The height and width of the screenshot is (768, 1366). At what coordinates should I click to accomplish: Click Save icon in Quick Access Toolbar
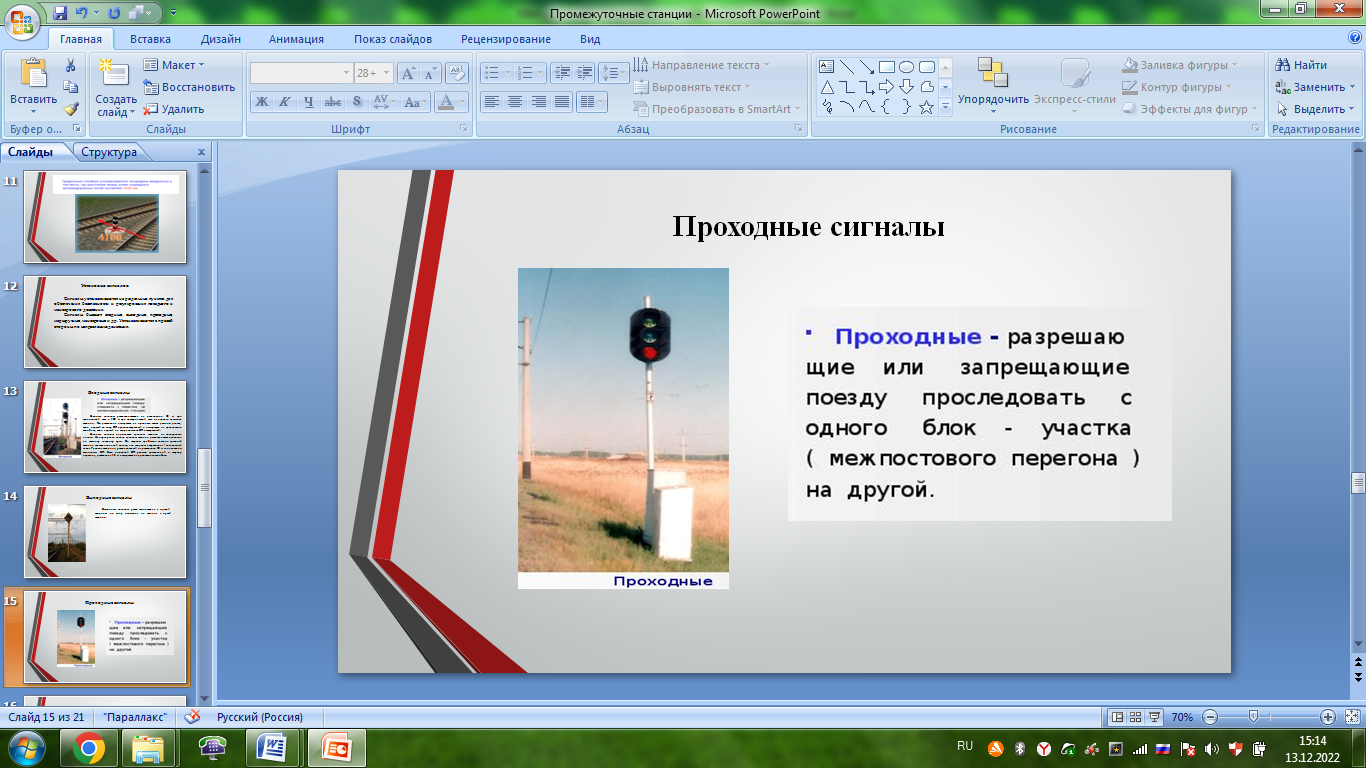coord(61,13)
